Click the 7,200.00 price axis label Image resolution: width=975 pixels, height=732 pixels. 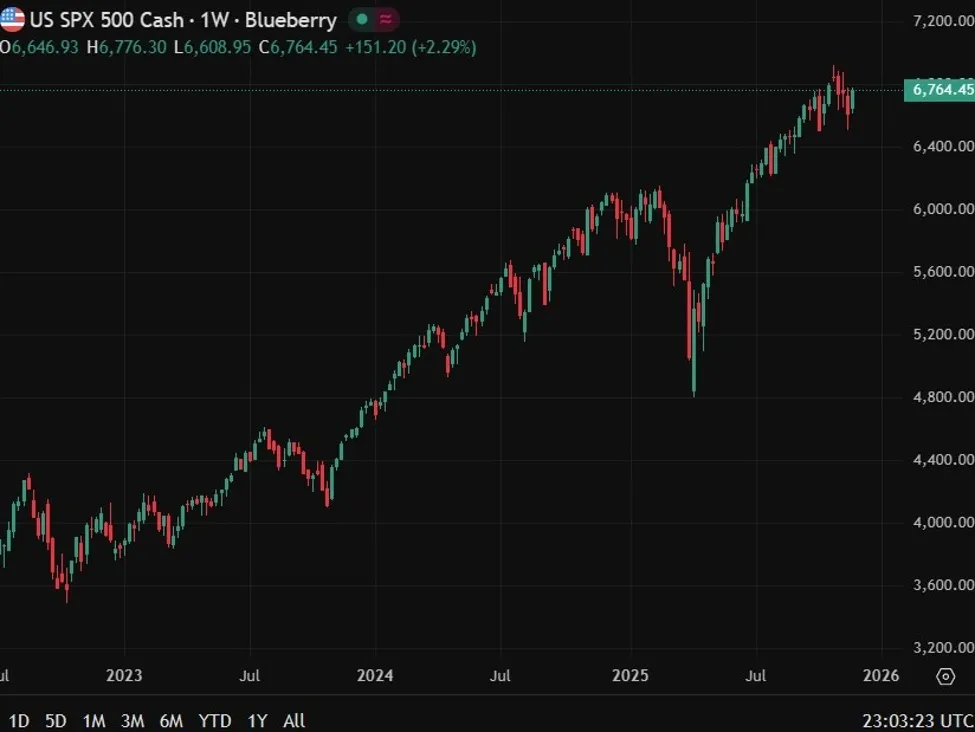943,20
